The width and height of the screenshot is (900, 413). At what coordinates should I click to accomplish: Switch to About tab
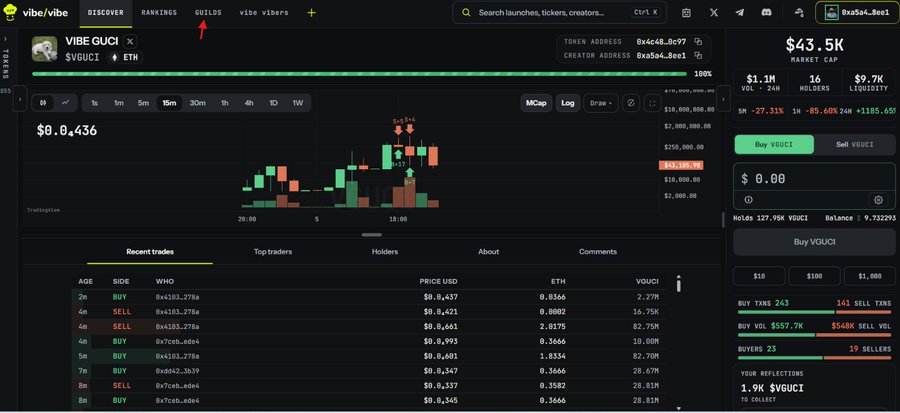pos(488,251)
